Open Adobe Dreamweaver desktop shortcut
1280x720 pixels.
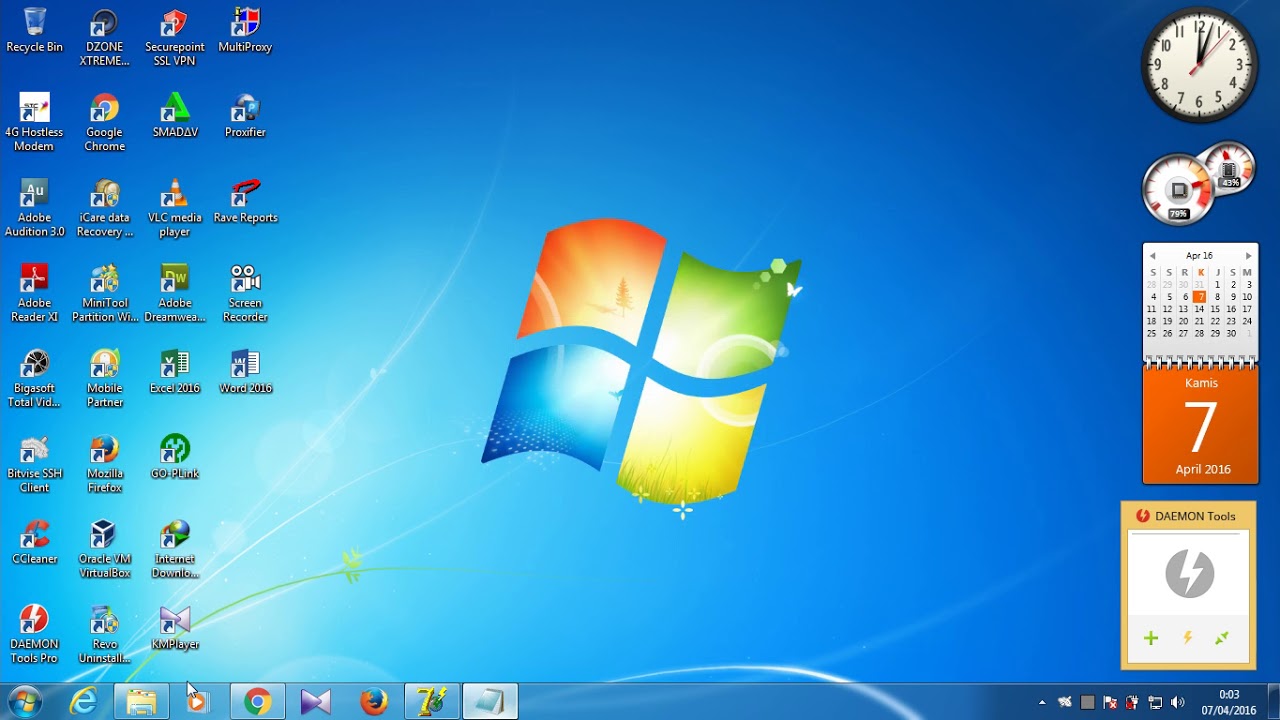tap(175, 293)
